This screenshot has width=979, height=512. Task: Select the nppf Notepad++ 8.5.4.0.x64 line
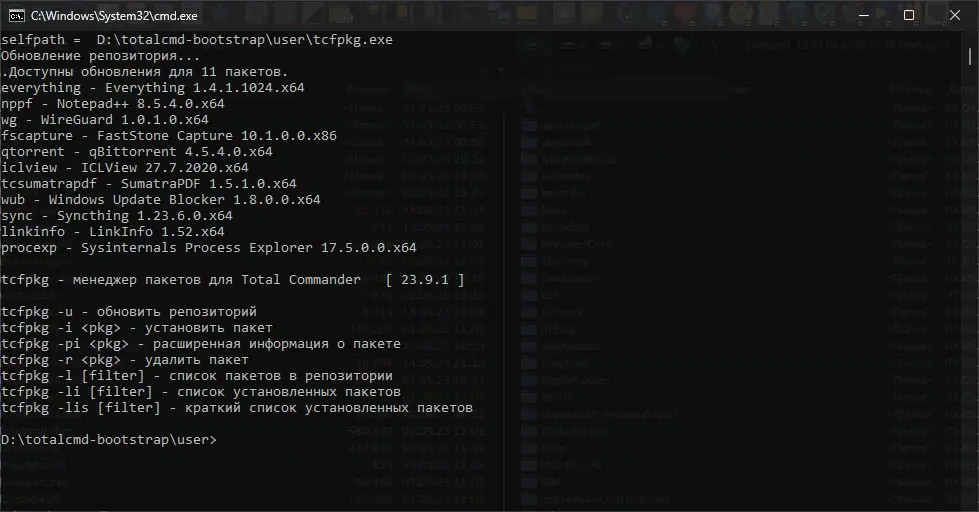click(112, 104)
